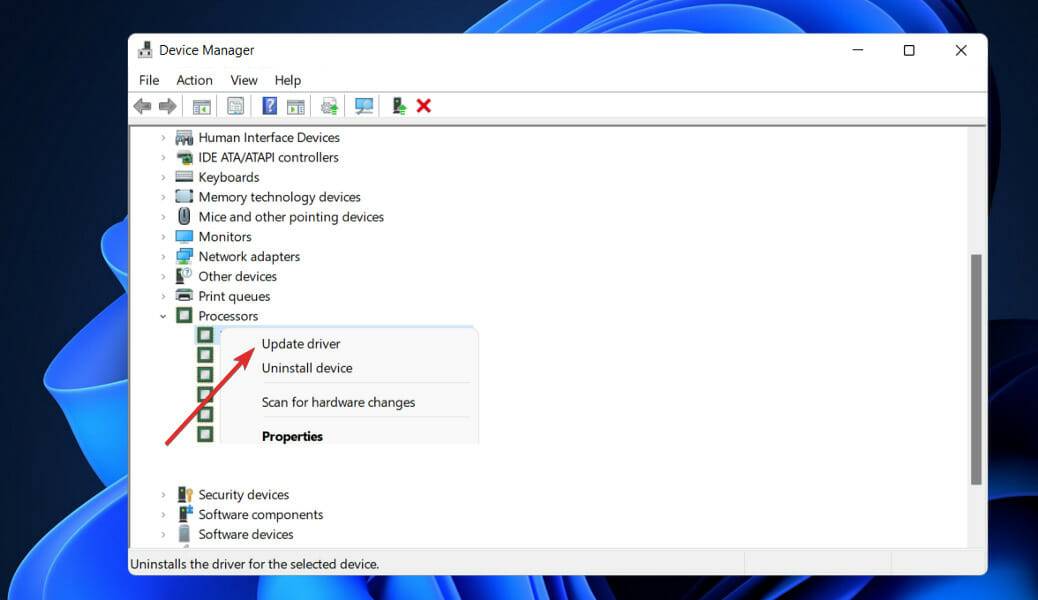1038x600 pixels.
Task: Click the Forward navigation arrow
Action: (165, 105)
